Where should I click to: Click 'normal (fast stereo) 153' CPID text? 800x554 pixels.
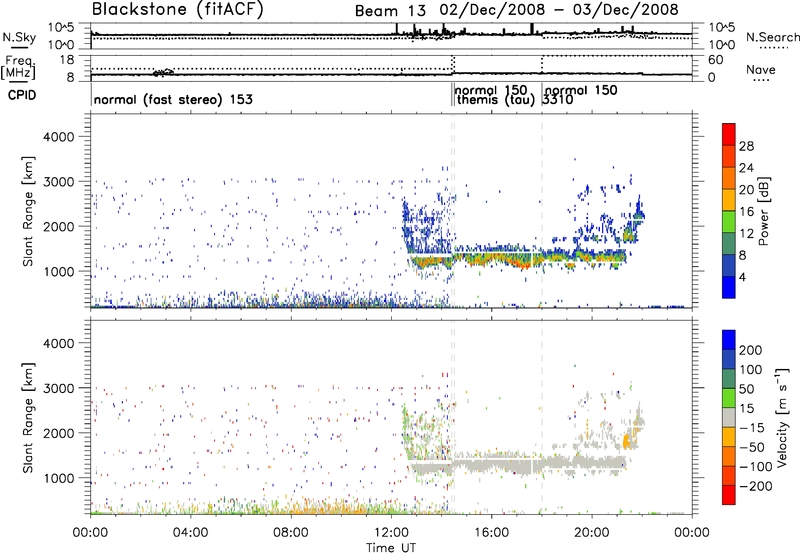173,99
